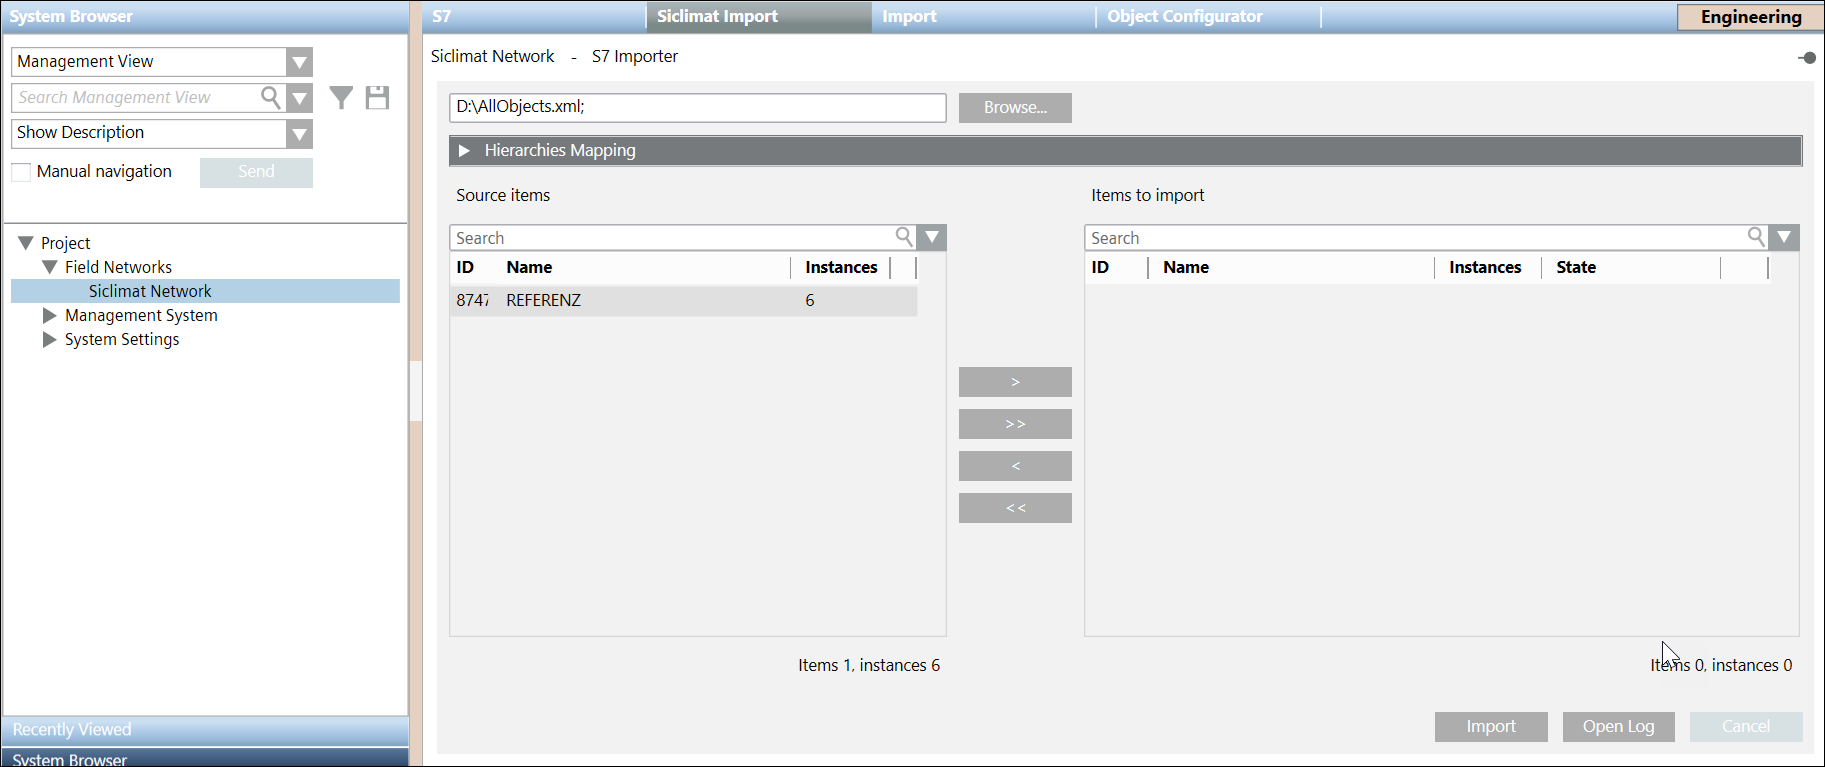Click the Open Log button
The height and width of the screenshot is (767, 1825).
[x=1618, y=727]
